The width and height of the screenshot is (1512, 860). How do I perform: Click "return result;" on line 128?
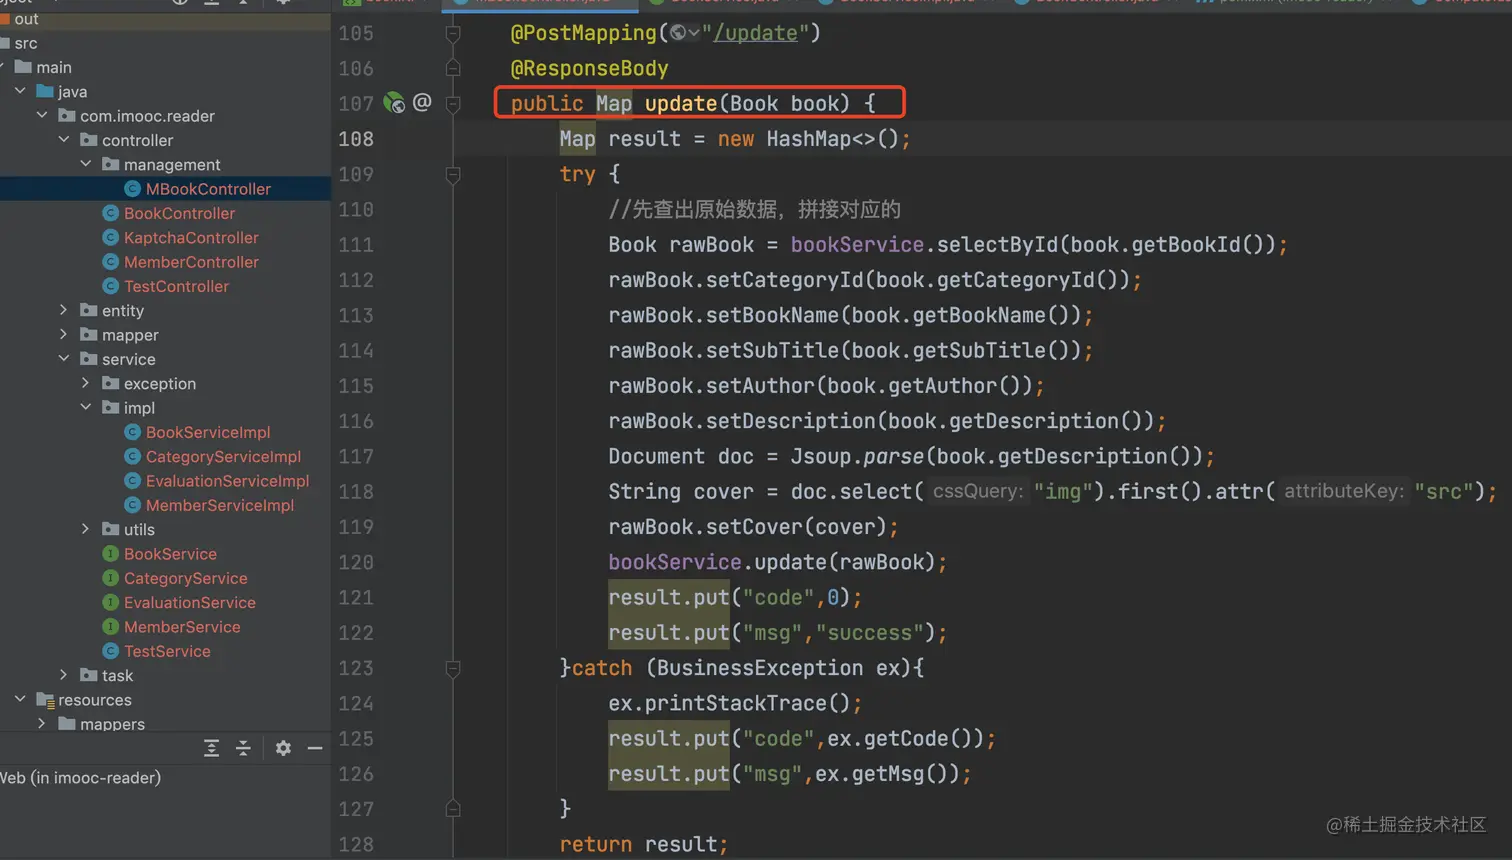coord(644,845)
